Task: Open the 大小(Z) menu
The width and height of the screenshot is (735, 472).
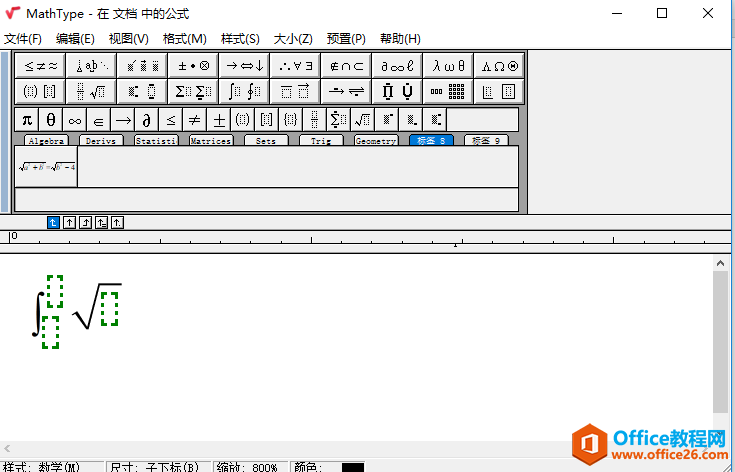Action: (293, 39)
